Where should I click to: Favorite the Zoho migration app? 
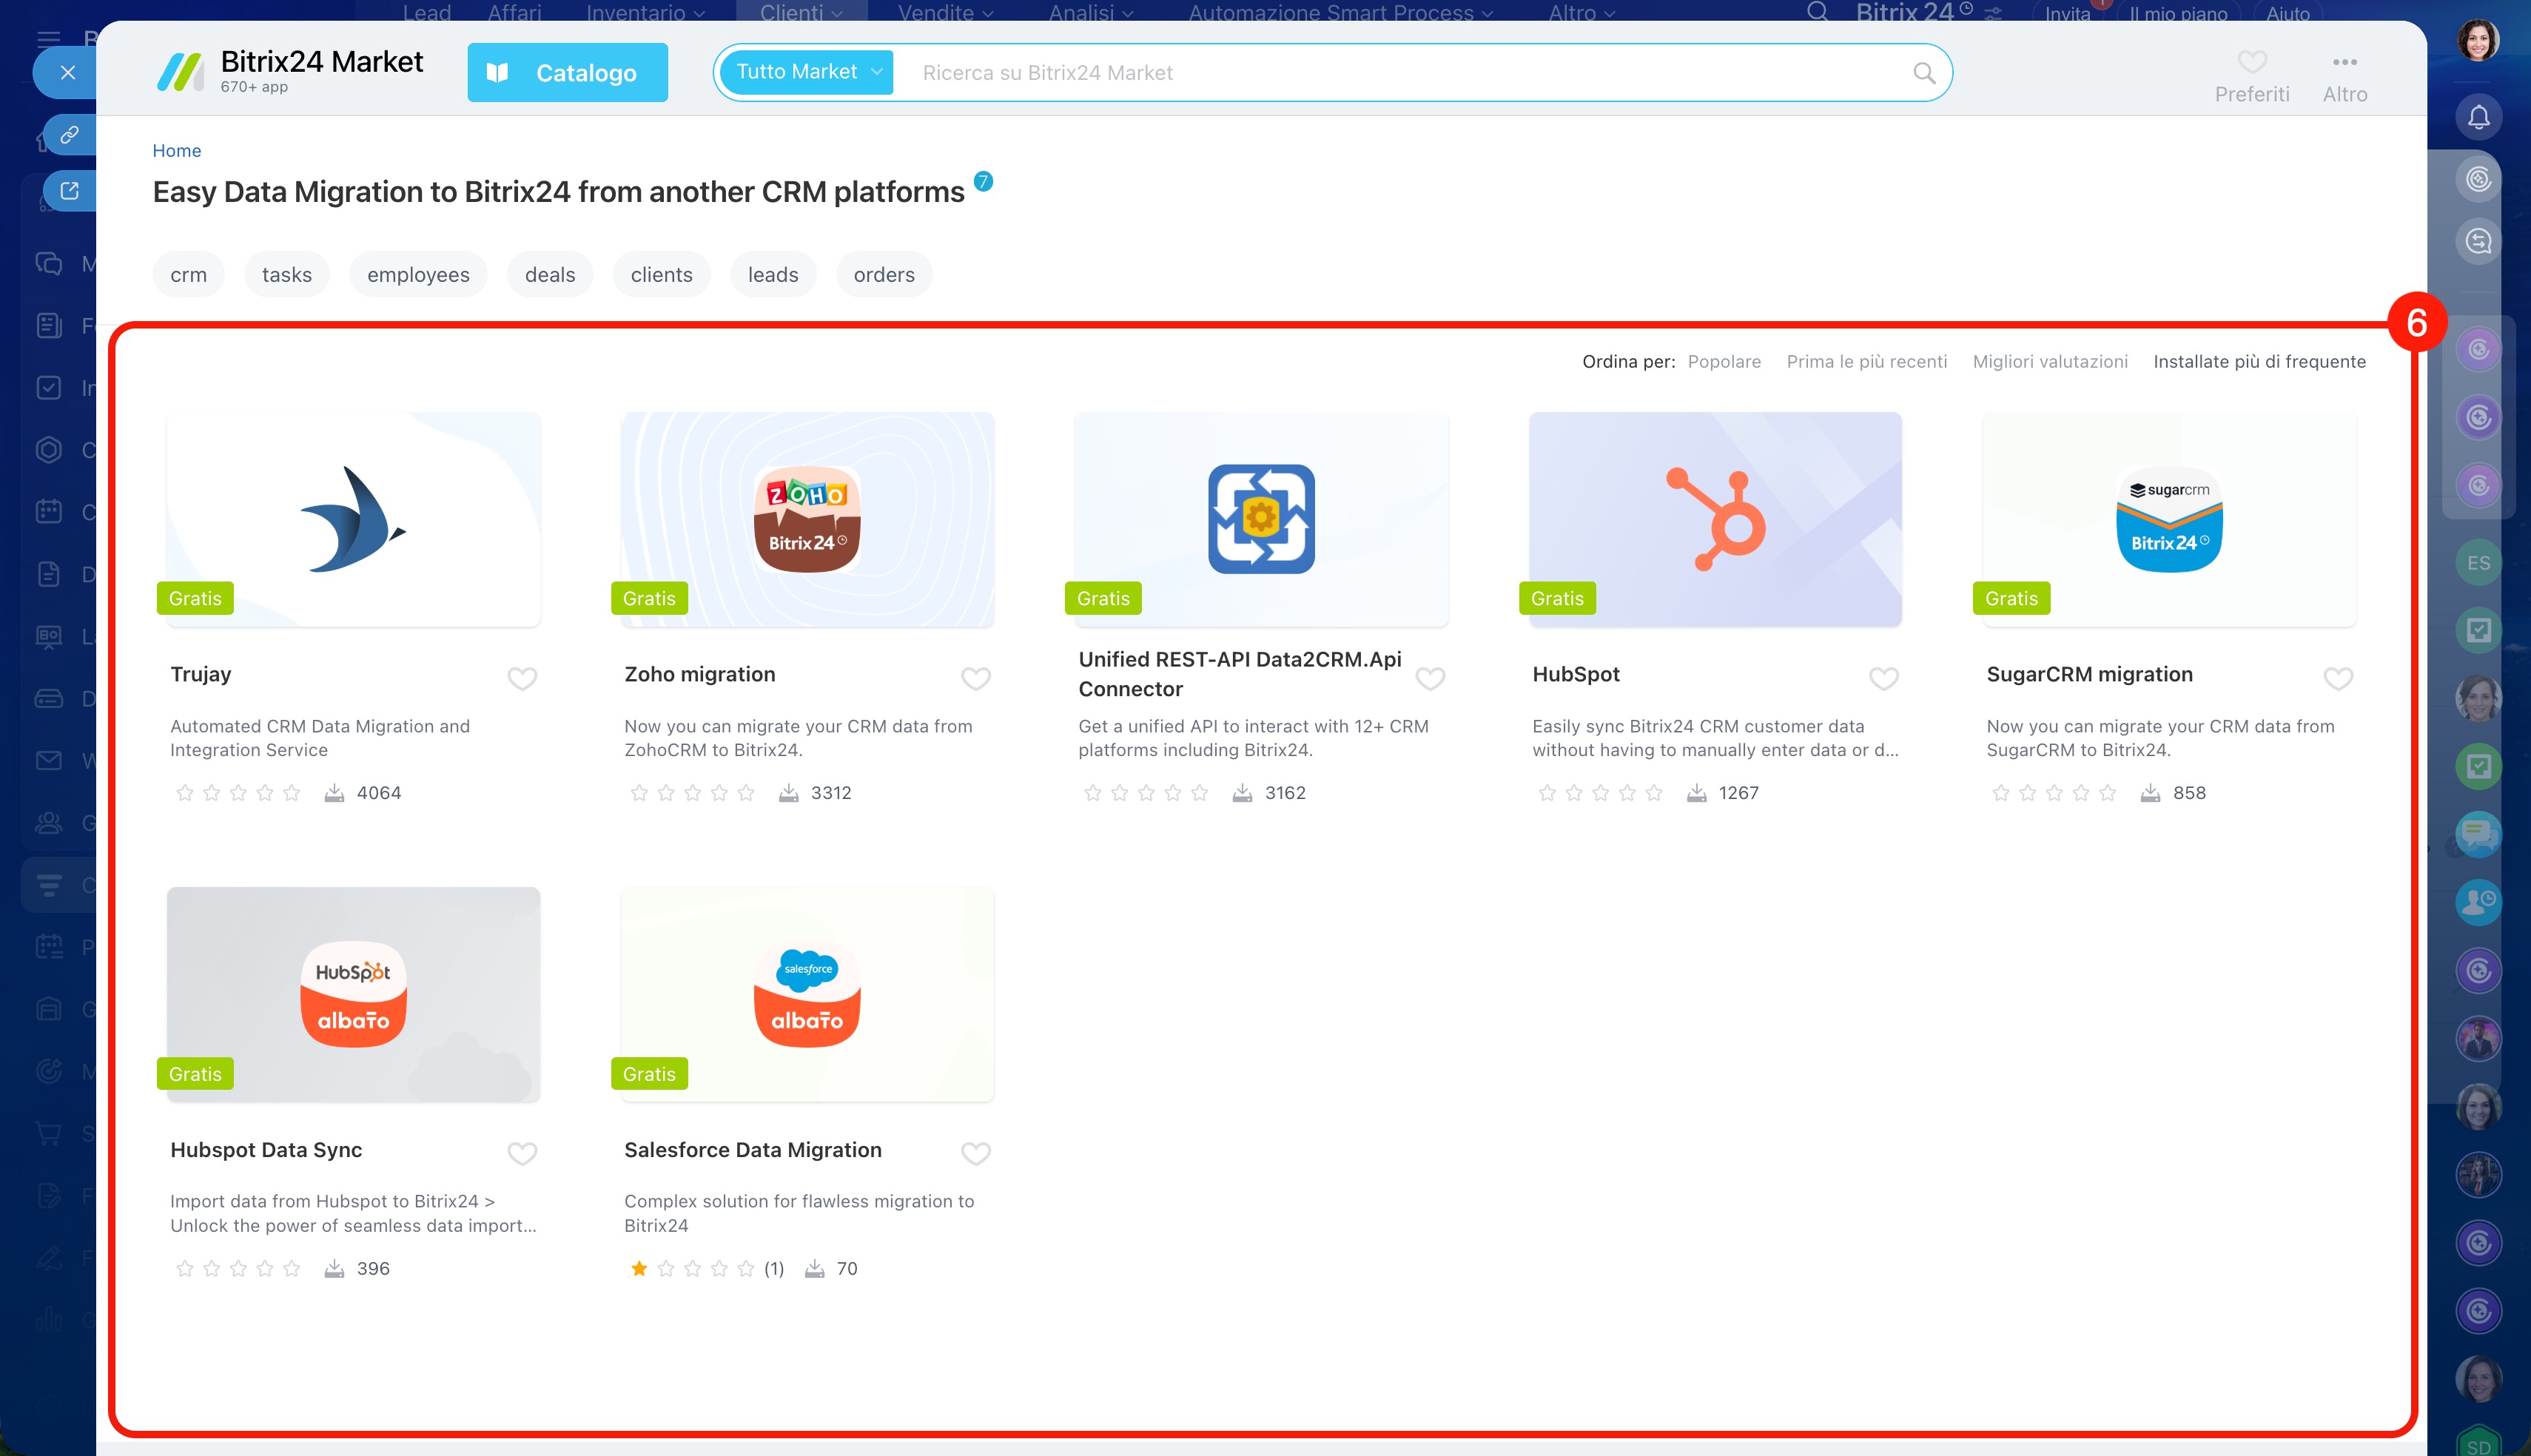tap(975, 678)
